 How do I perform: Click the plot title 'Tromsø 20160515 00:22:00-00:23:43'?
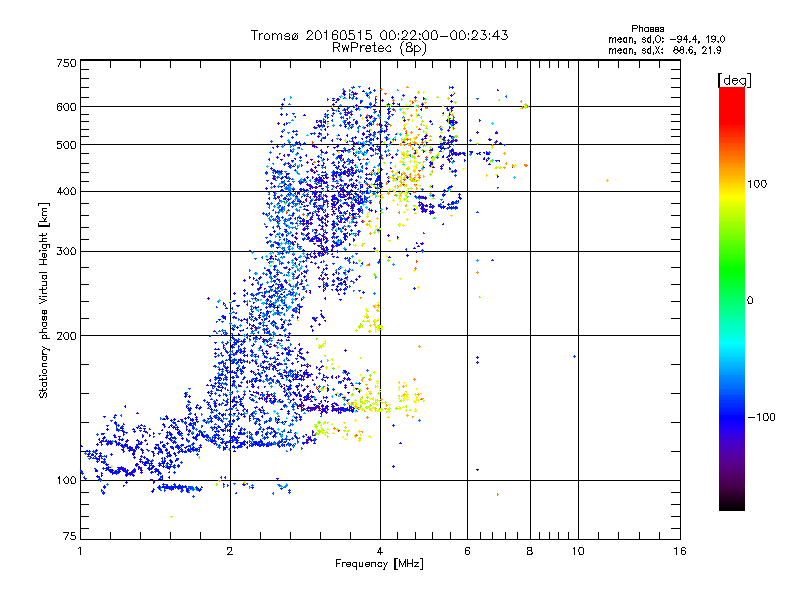(x=379, y=35)
